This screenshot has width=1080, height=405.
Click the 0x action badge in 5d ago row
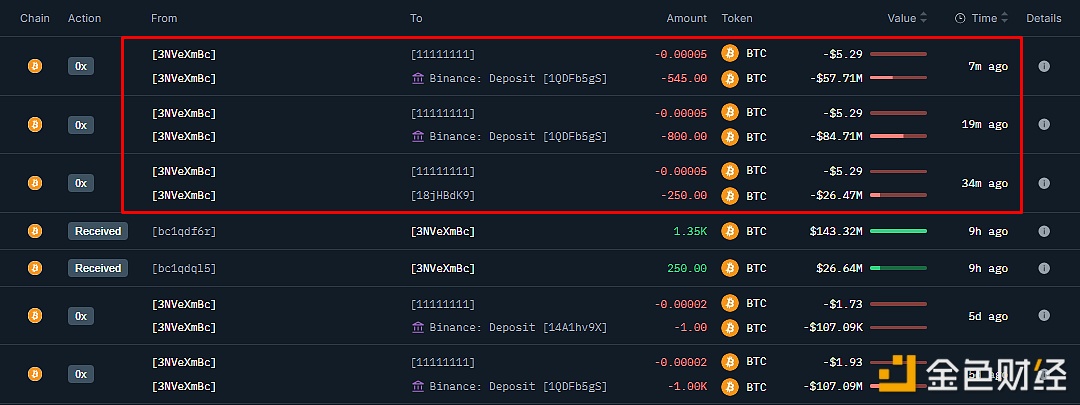pos(81,316)
